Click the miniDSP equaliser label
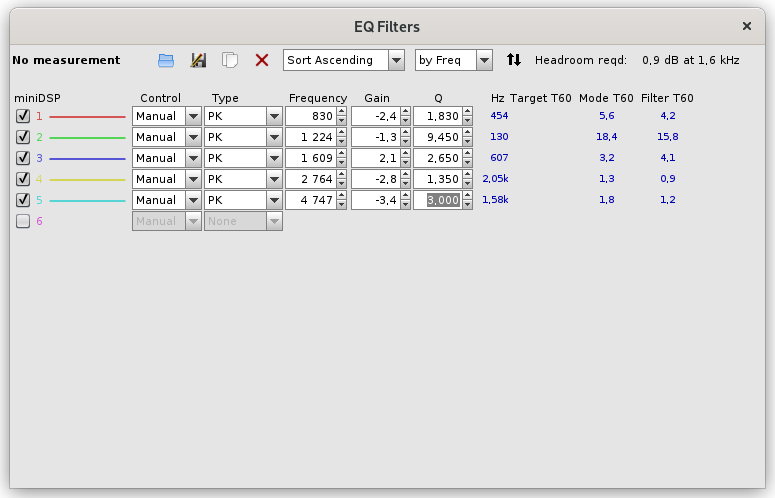This screenshot has width=775, height=498. point(38,98)
